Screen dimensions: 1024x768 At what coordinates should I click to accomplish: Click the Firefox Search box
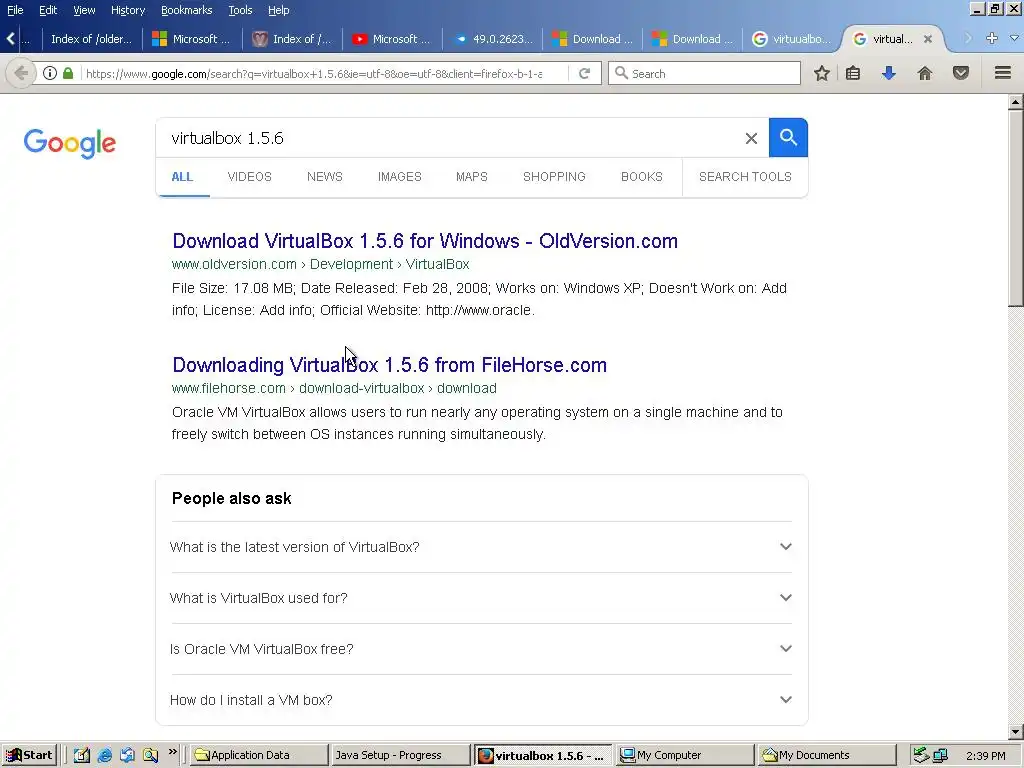[704, 73]
